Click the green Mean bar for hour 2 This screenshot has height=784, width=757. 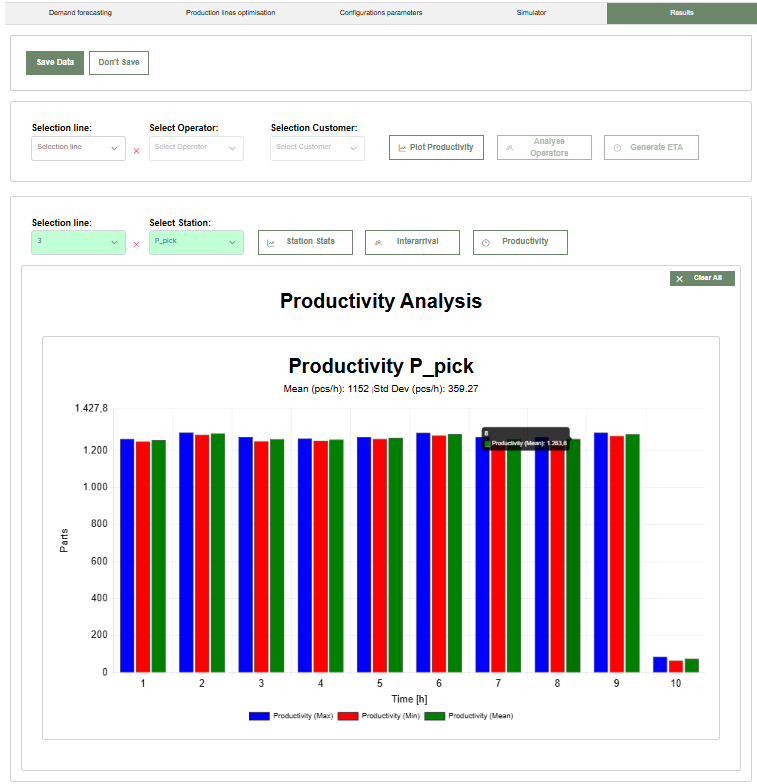coord(218,553)
